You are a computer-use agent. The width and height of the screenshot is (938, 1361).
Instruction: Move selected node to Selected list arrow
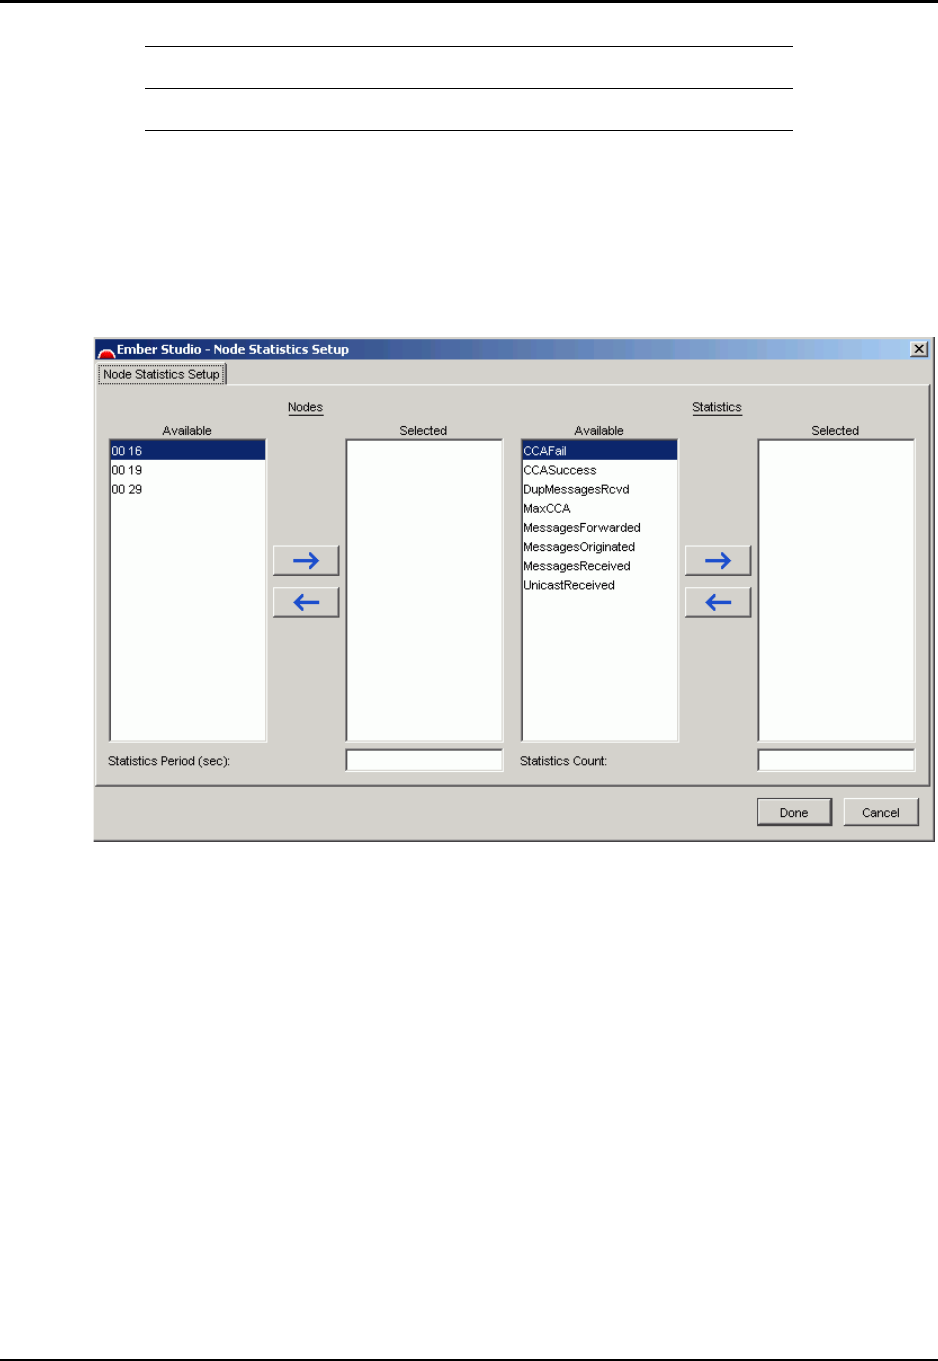(x=306, y=561)
